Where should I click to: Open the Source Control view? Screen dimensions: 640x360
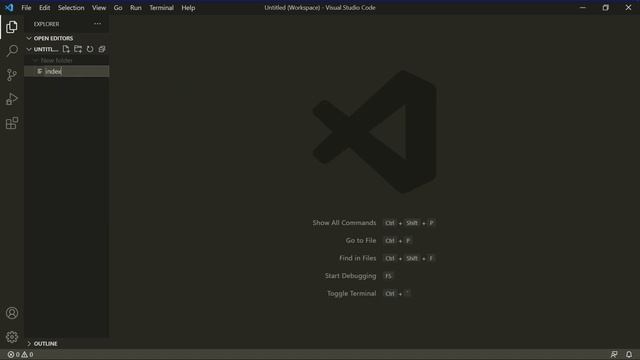pyautogui.click(x=12, y=75)
